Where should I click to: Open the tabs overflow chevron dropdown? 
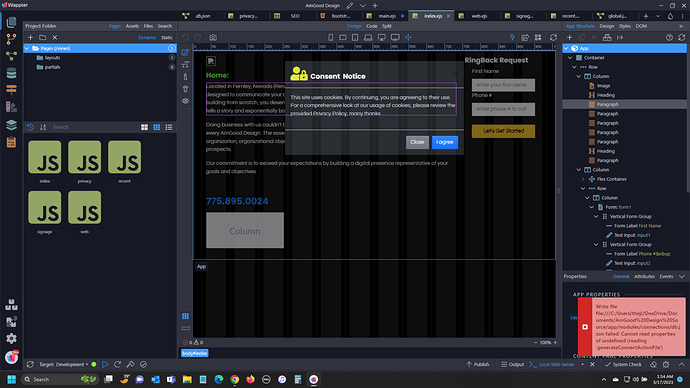[658, 16]
